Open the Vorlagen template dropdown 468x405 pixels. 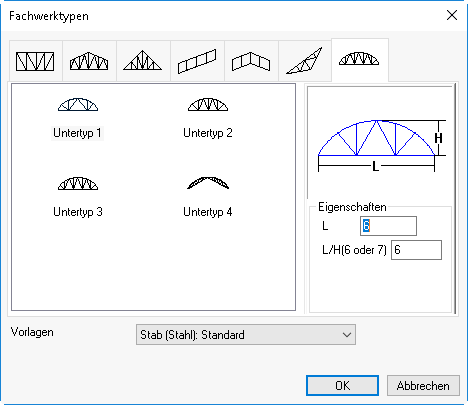tap(246, 334)
